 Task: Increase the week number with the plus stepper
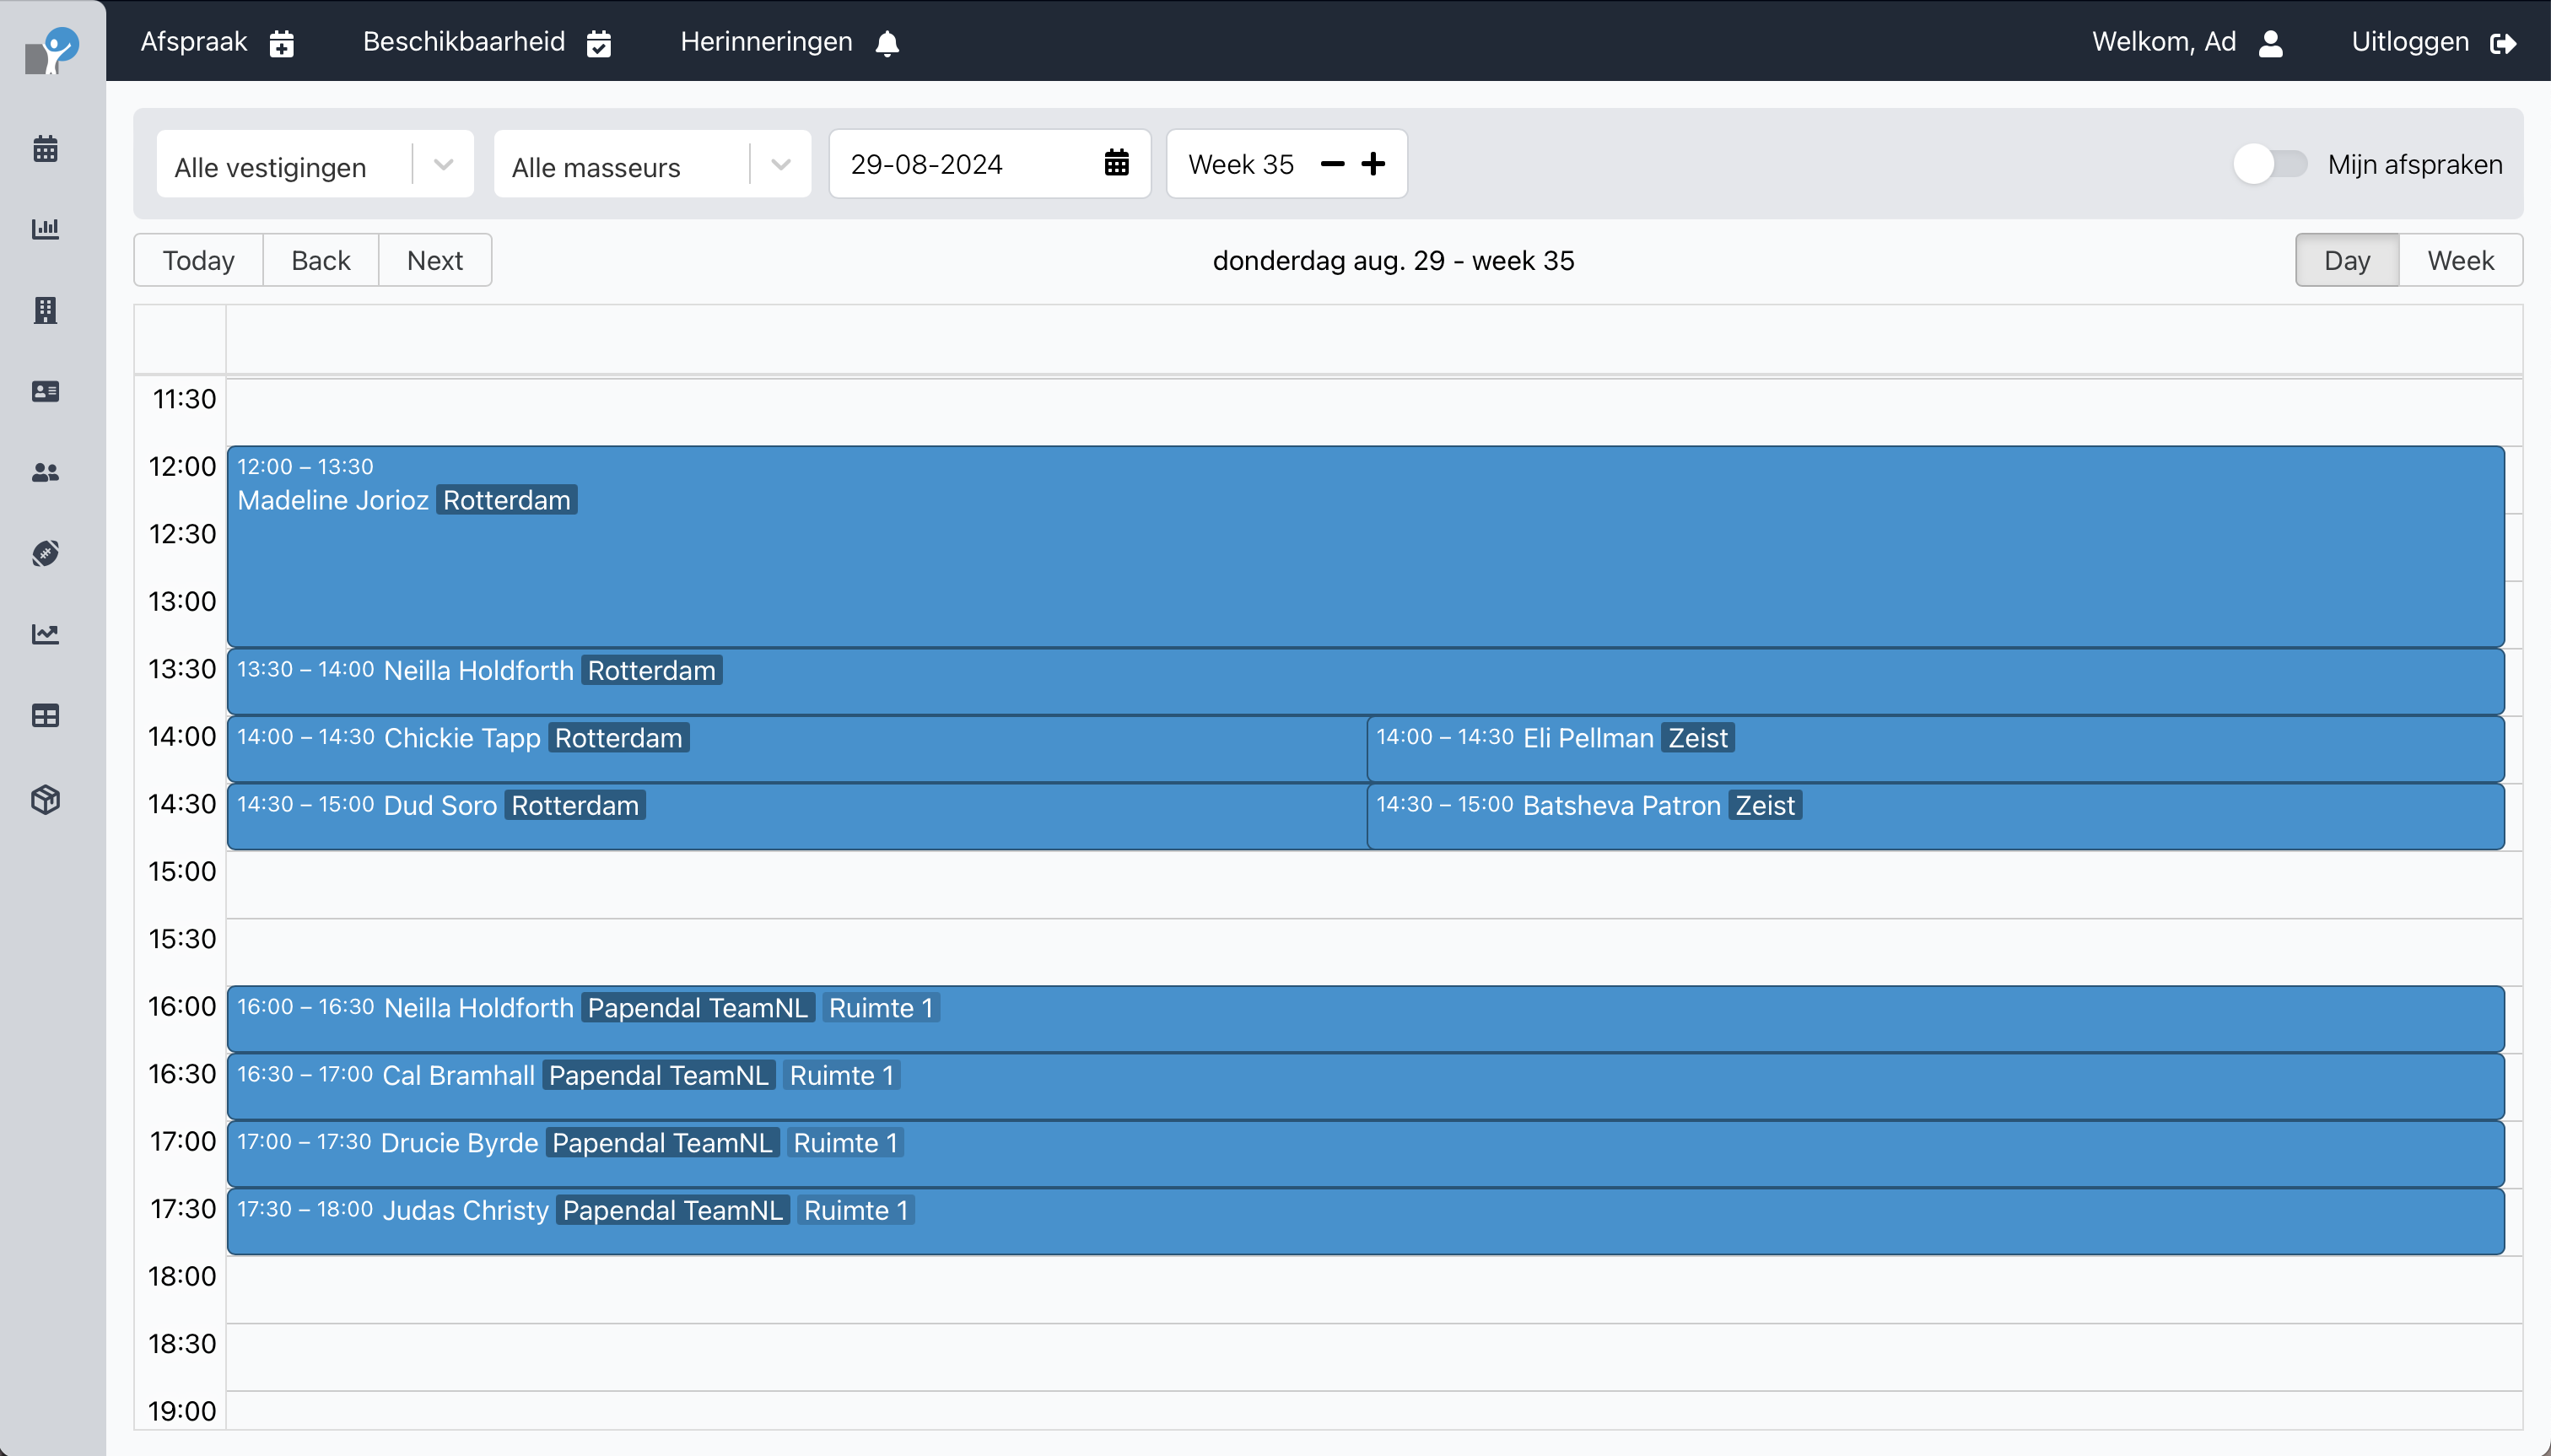[1374, 163]
